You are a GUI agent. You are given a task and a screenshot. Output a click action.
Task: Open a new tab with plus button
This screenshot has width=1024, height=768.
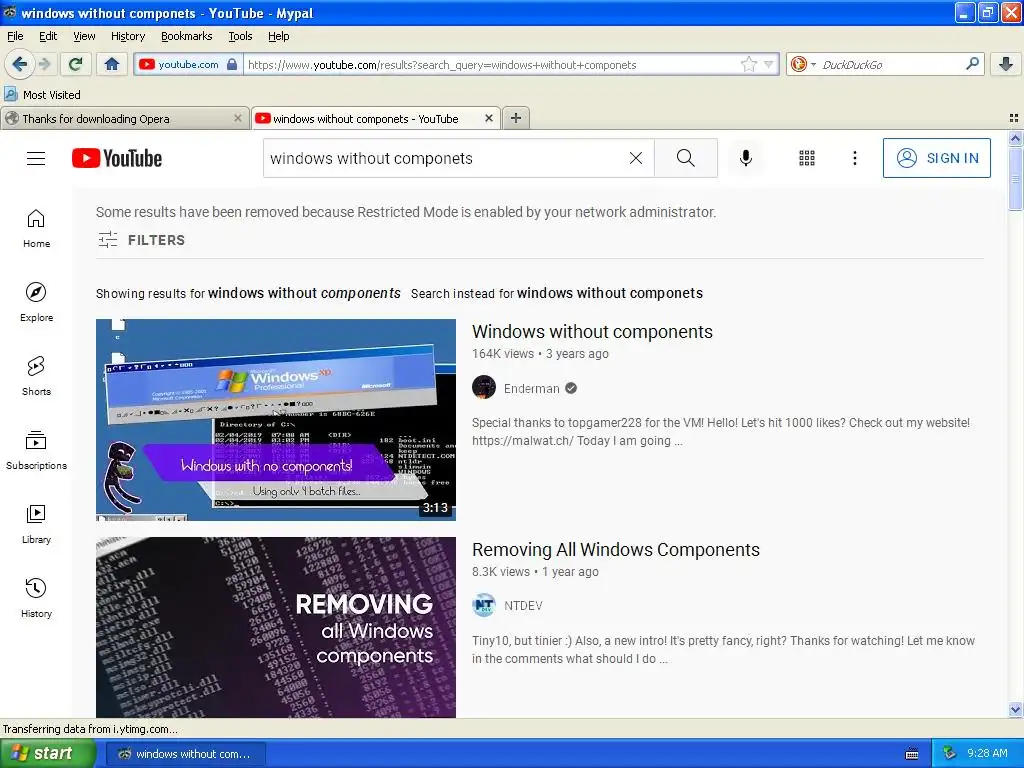click(x=516, y=118)
